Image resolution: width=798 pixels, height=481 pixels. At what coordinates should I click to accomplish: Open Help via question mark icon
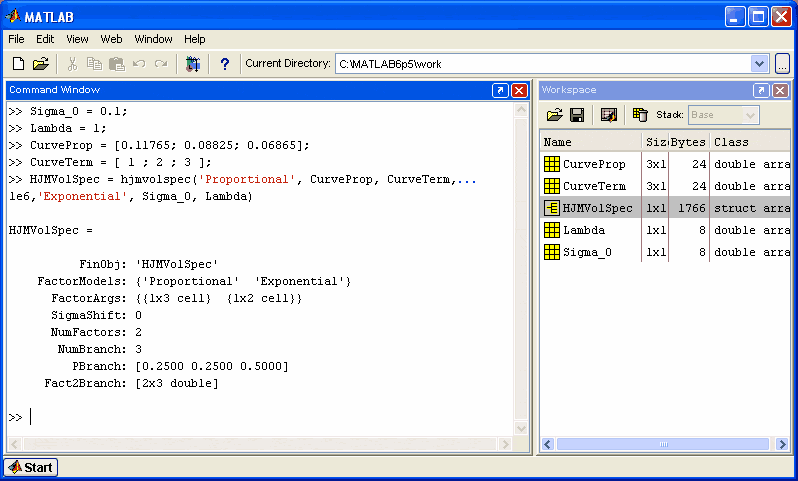224,64
